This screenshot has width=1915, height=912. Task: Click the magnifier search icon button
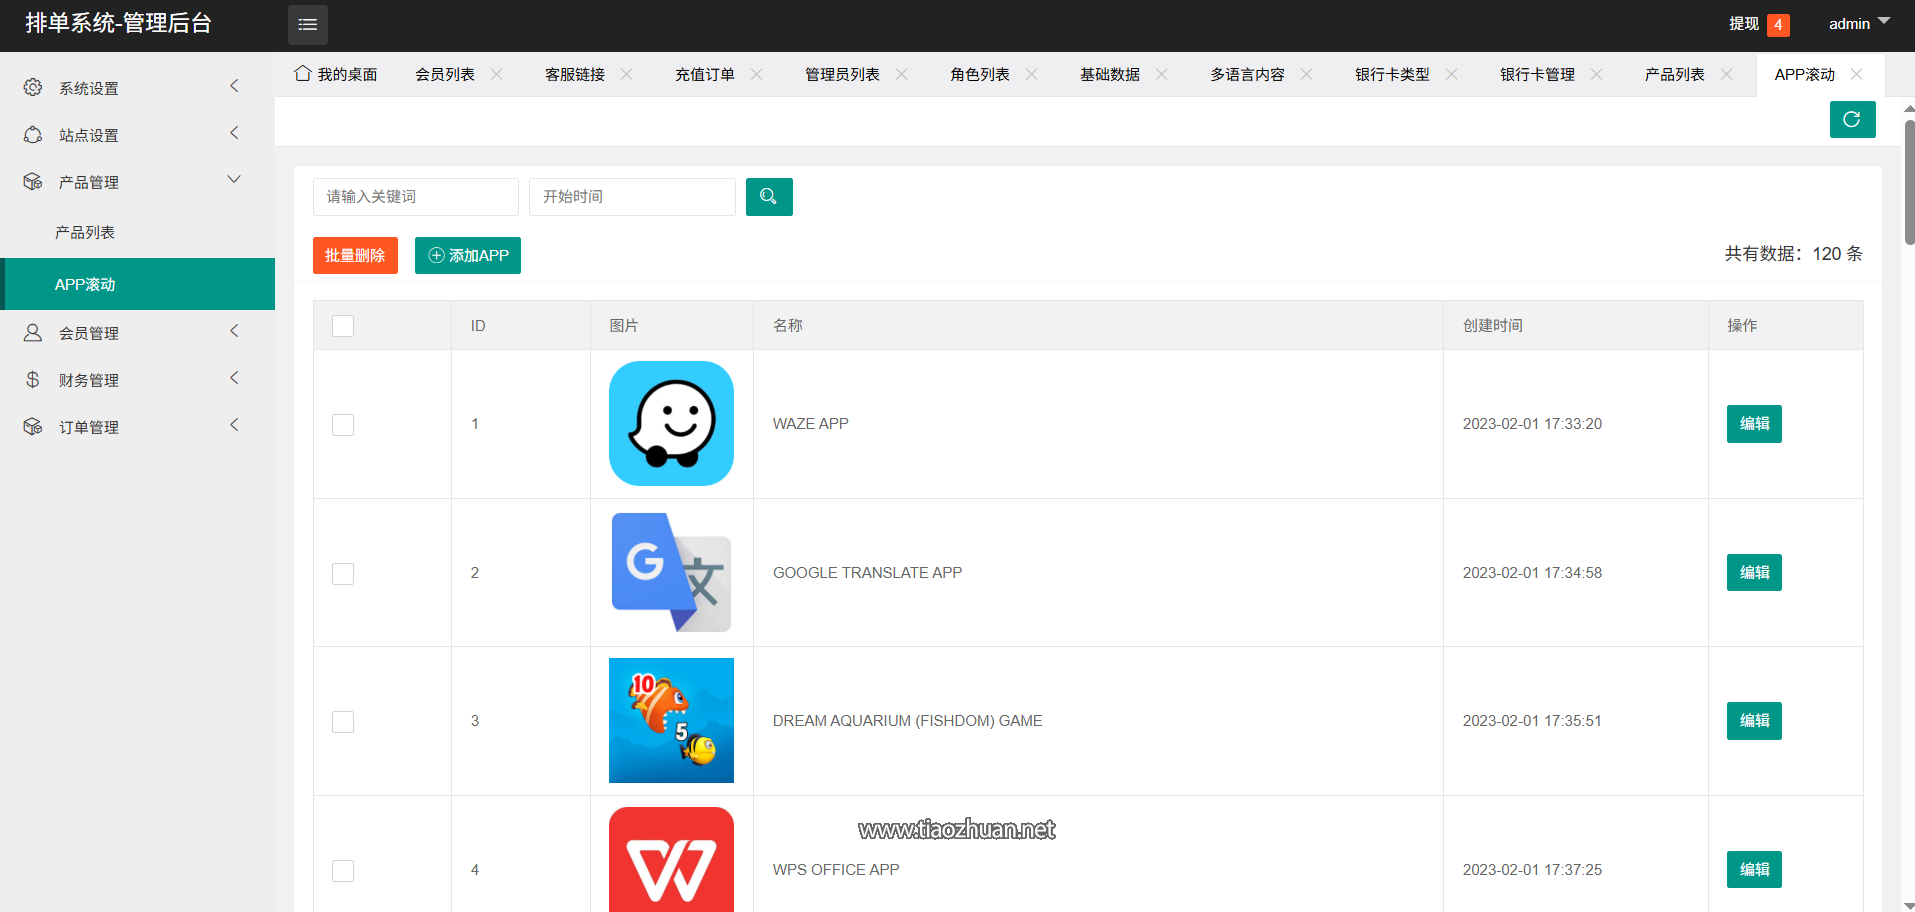768,197
